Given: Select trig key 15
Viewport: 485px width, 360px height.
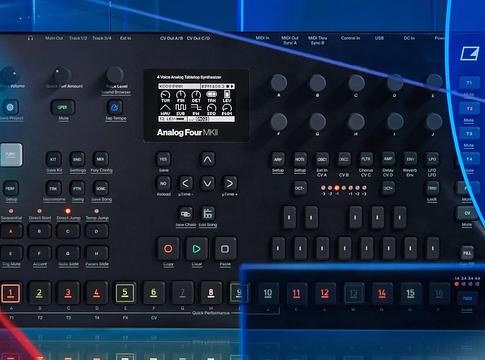Looking at the screenshot, I should (410, 293).
